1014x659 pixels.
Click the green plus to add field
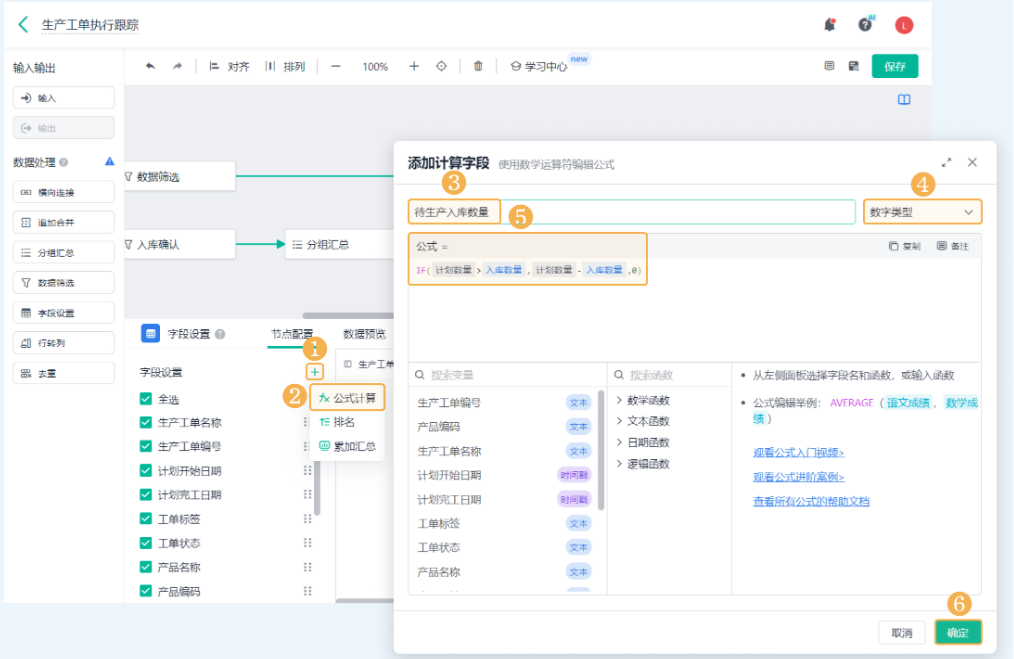(315, 372)
